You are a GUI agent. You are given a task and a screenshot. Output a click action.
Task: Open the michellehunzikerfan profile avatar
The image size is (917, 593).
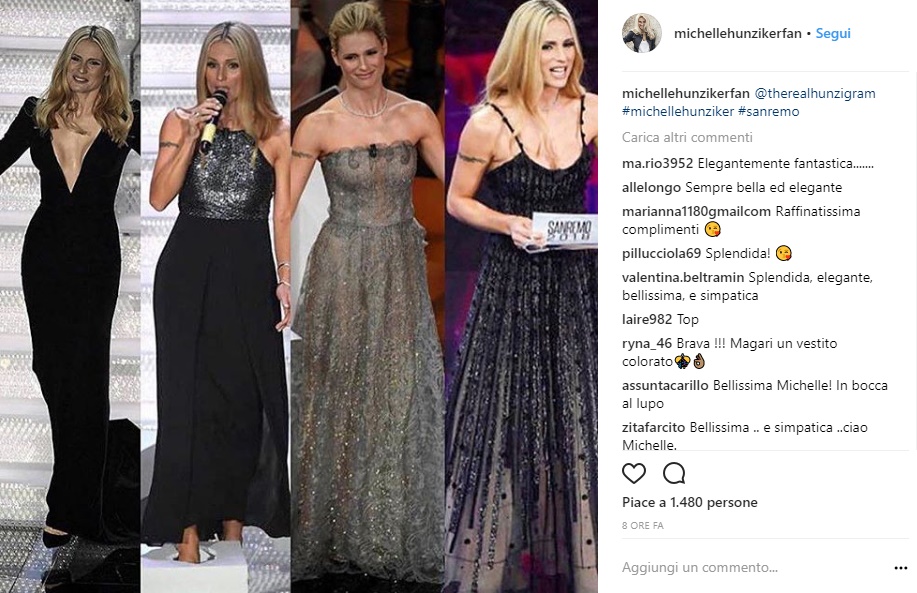[x=642, y=33]
